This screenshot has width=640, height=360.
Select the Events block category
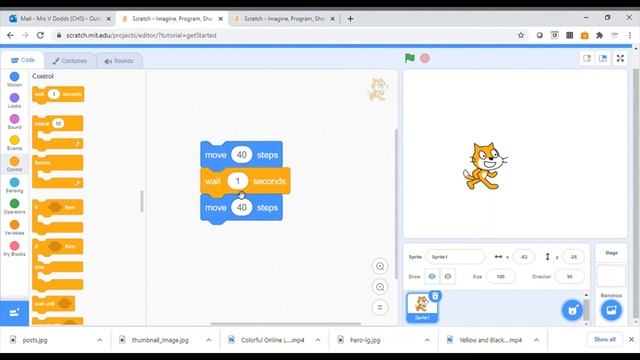point(14,143)
